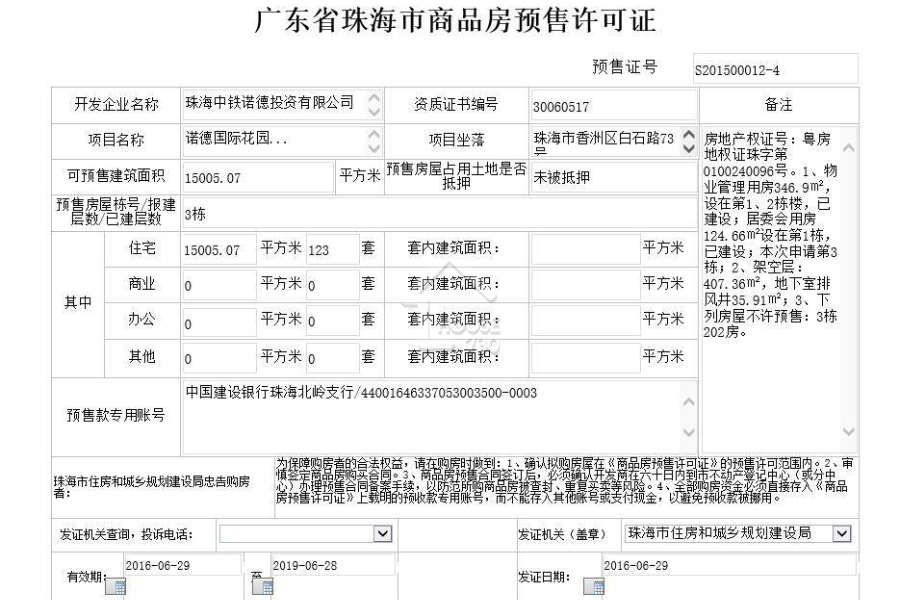Viewport: 900px width, 600px height.
Task: Click the office area field in 办公 row
Action: [x=219, y=322]
